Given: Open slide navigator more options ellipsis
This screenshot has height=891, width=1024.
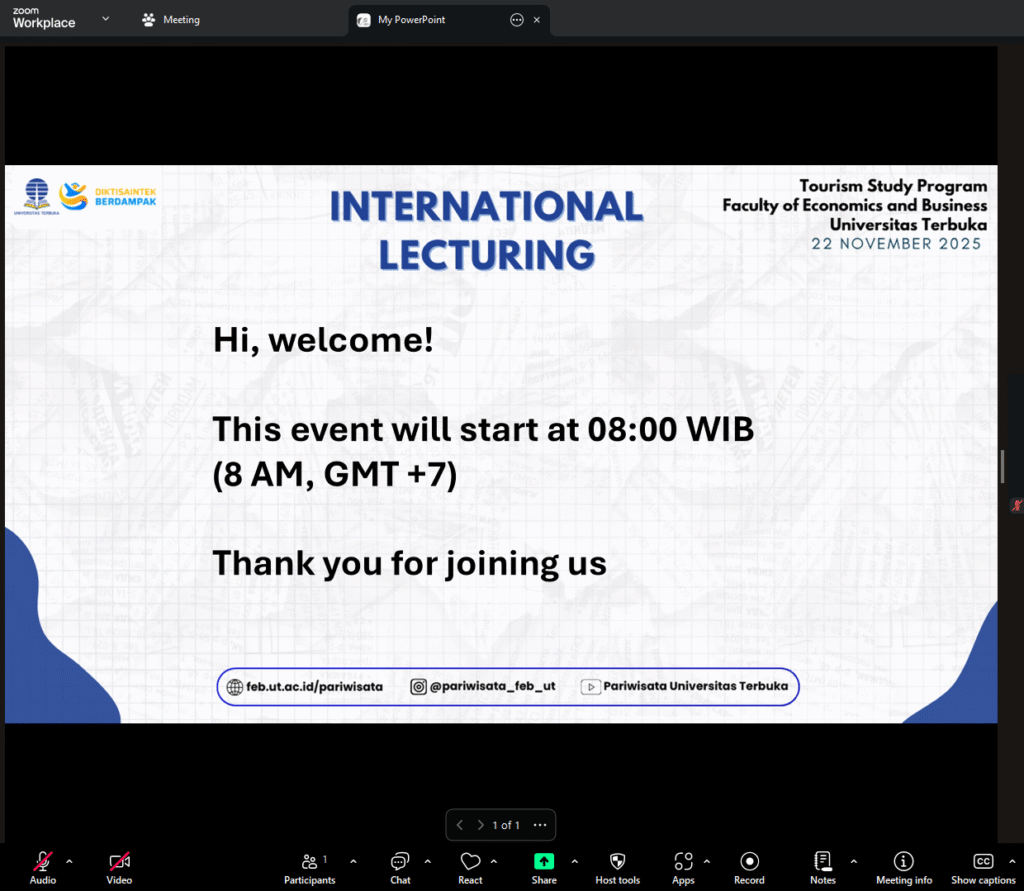Looking at the screenshot, I should click(540, 825).
